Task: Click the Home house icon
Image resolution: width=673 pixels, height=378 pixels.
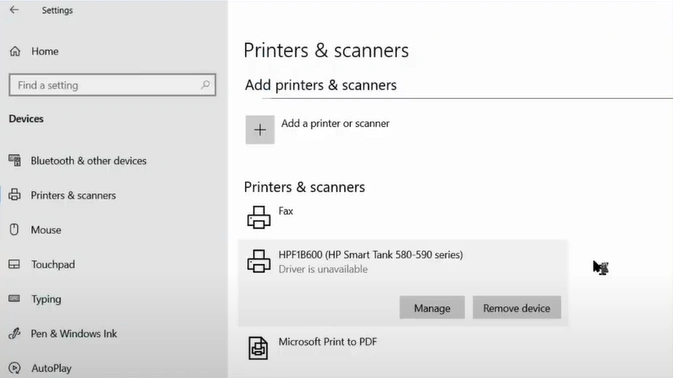Action: pos(15,51)
